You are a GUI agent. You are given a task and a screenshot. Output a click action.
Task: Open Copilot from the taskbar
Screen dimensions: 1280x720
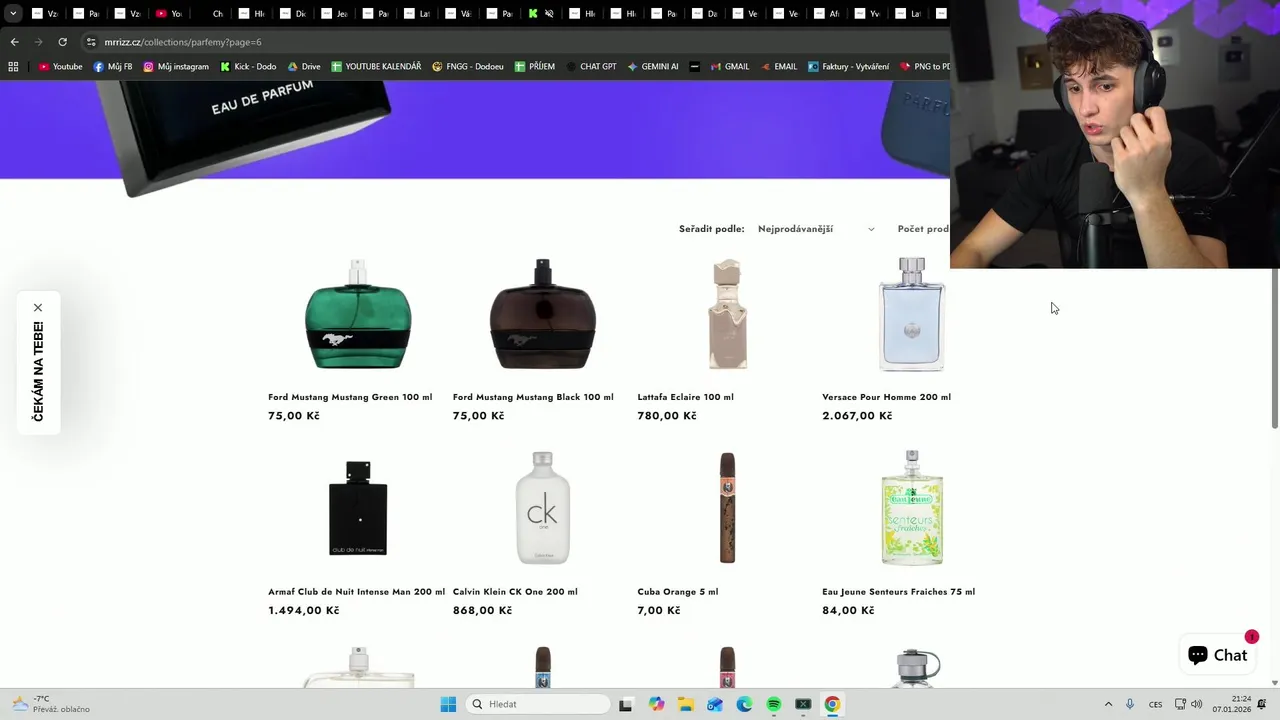coord(656,704)
